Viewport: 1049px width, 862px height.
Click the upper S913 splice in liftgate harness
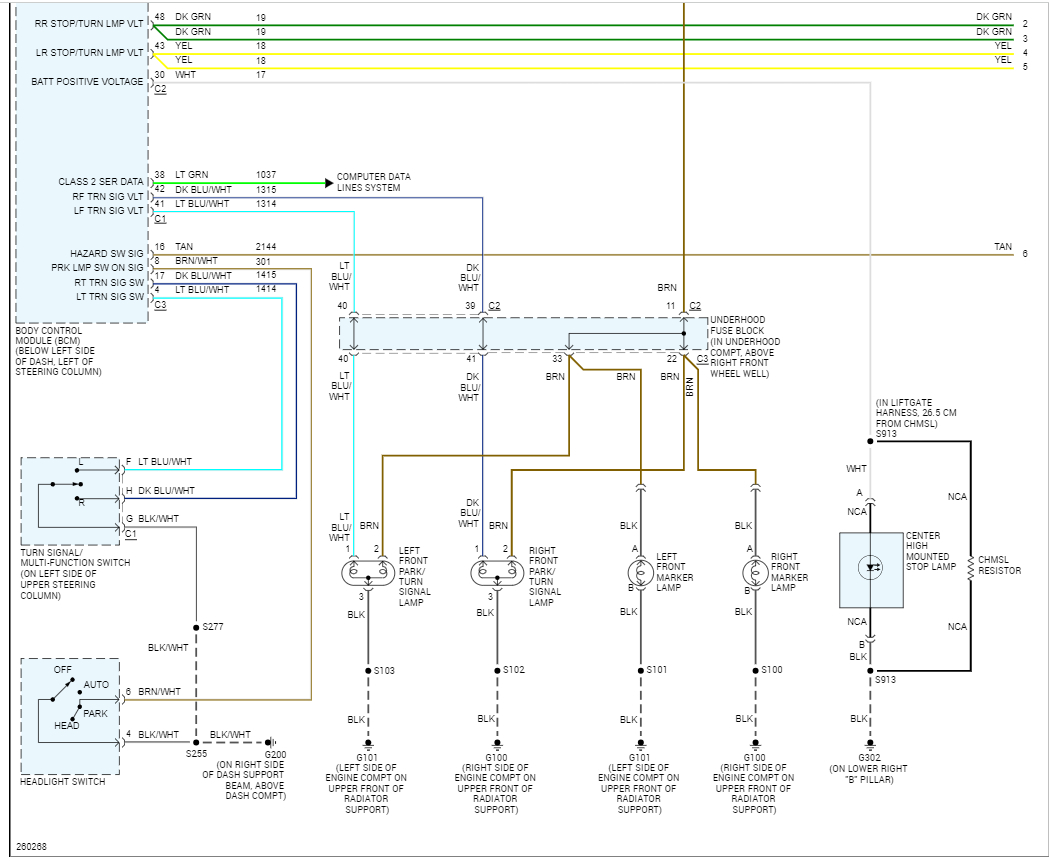point(870,441)
